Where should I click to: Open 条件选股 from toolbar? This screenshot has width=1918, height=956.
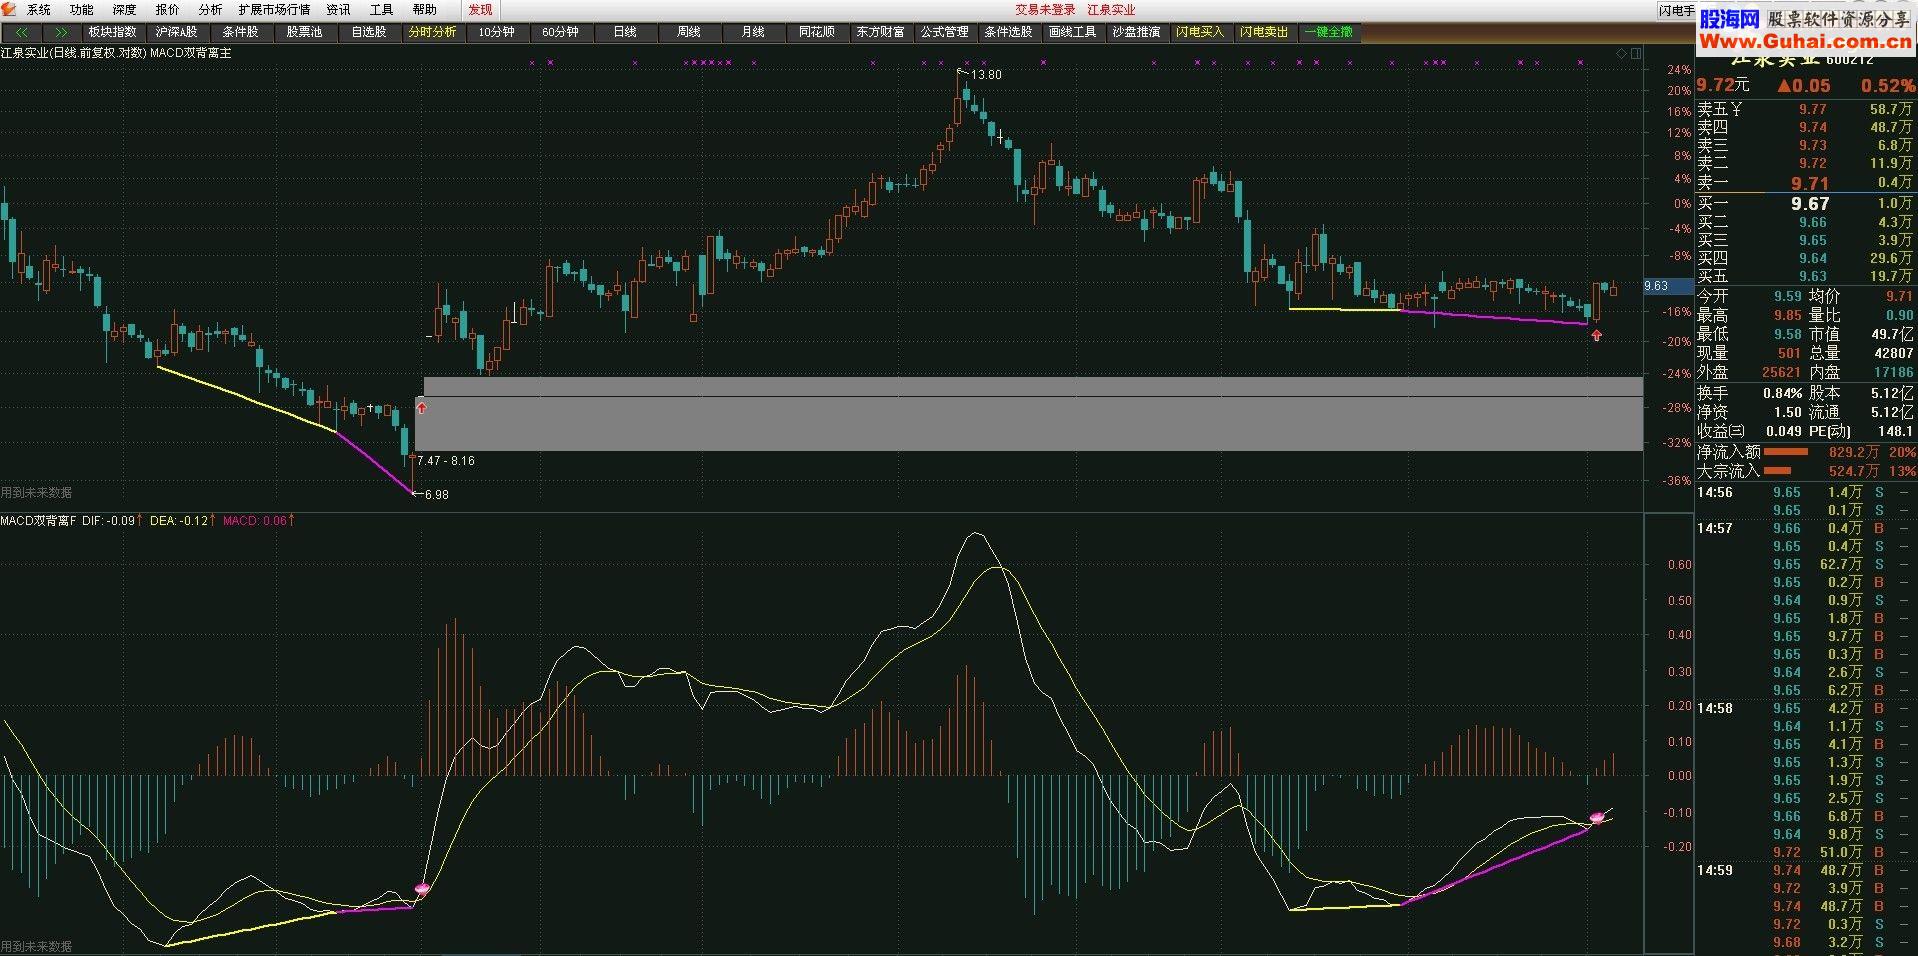pos(1008,32)
